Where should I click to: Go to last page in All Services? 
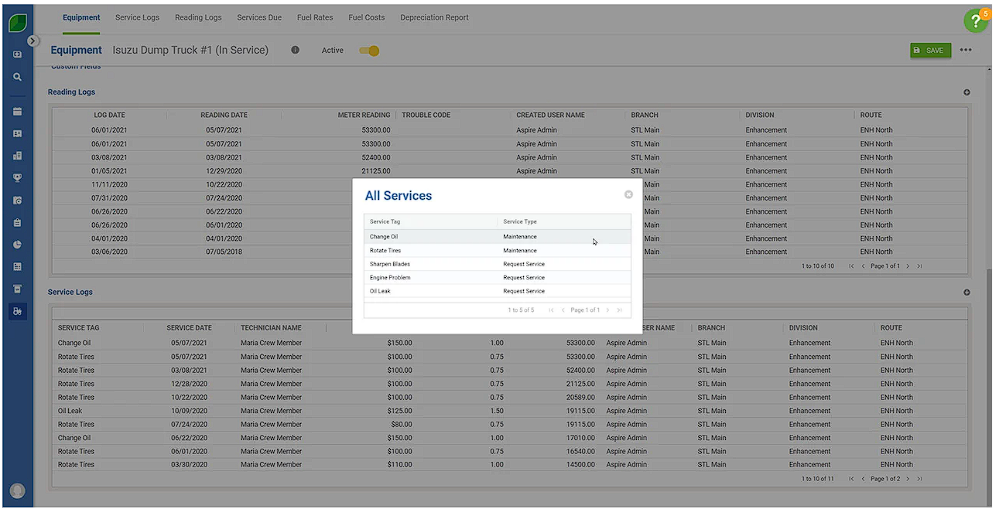point(619,310)
